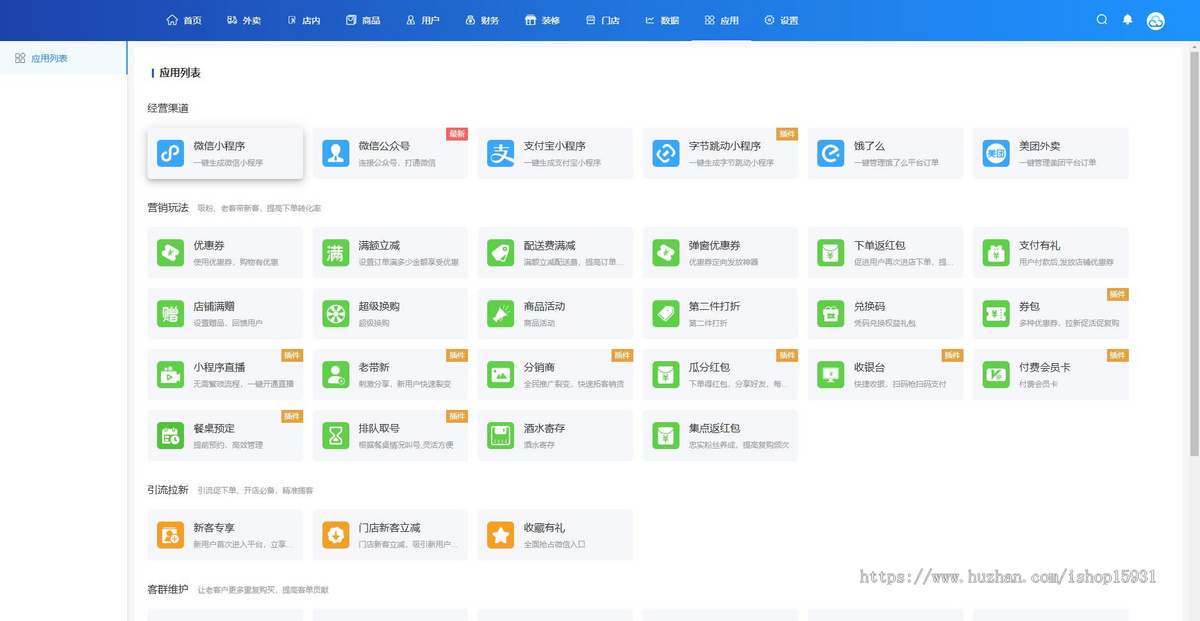
Task: Click the 店铺满赠 icon
Action: coord(170,314)
